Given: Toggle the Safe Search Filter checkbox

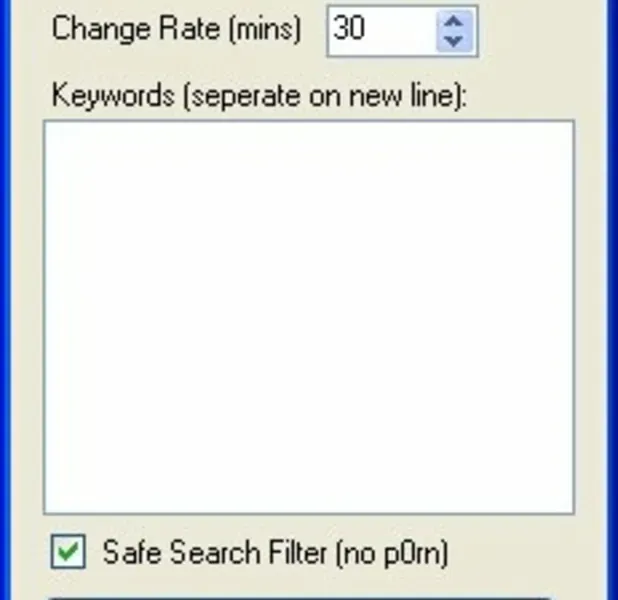Looking at the screenshot, I should pyautogui.click(x=68, y=552).
